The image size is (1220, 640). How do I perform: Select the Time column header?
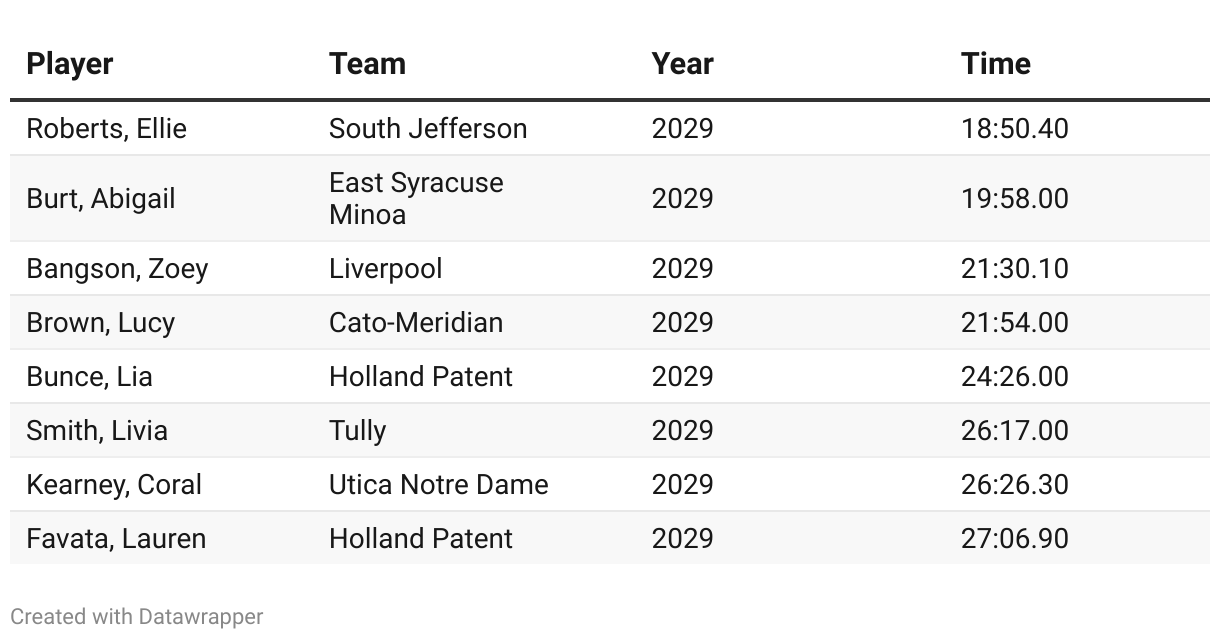click(995, 64)
